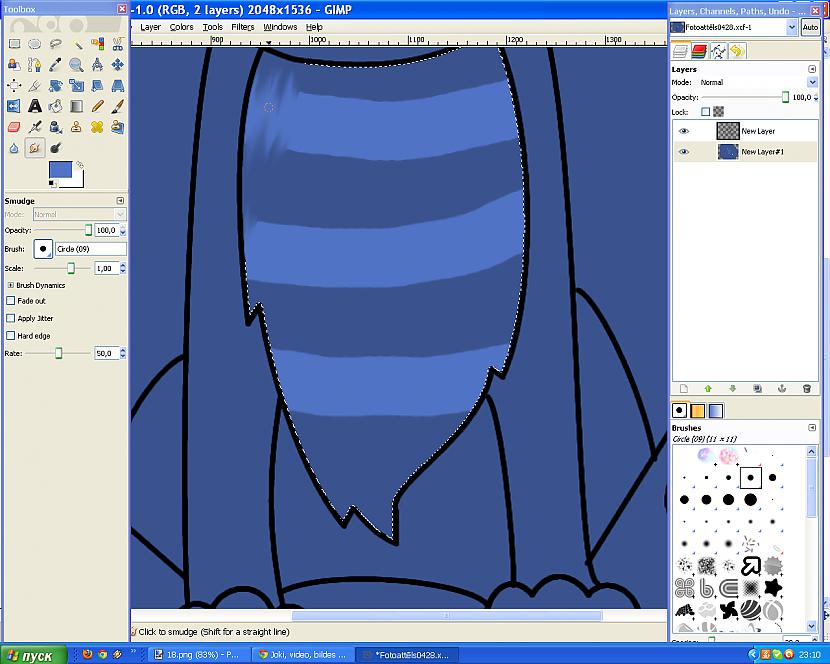The height and width of the screenshot is (664, 830).
Task: Select the Free Select lasso tool
Action: pos(56,44)
